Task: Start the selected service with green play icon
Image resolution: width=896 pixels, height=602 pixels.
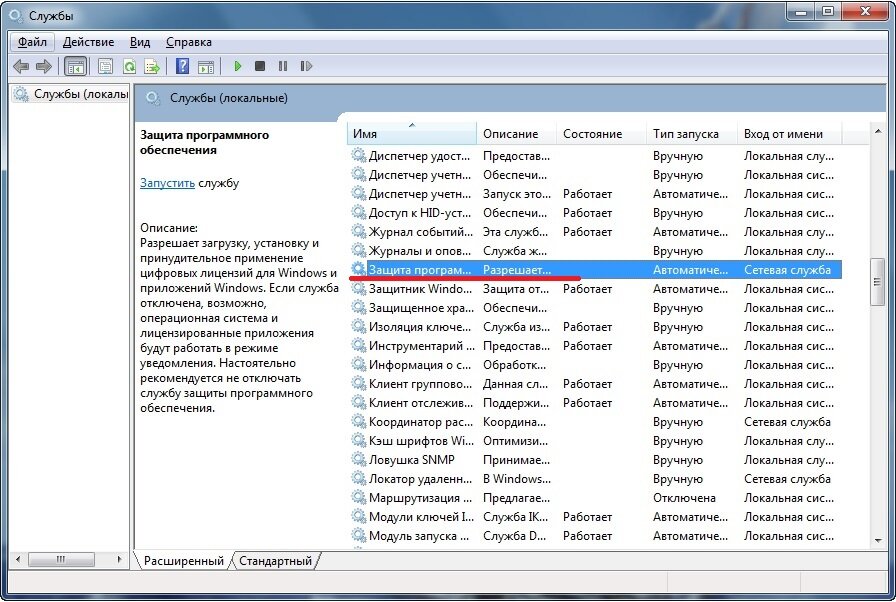Action: [237, 66]
